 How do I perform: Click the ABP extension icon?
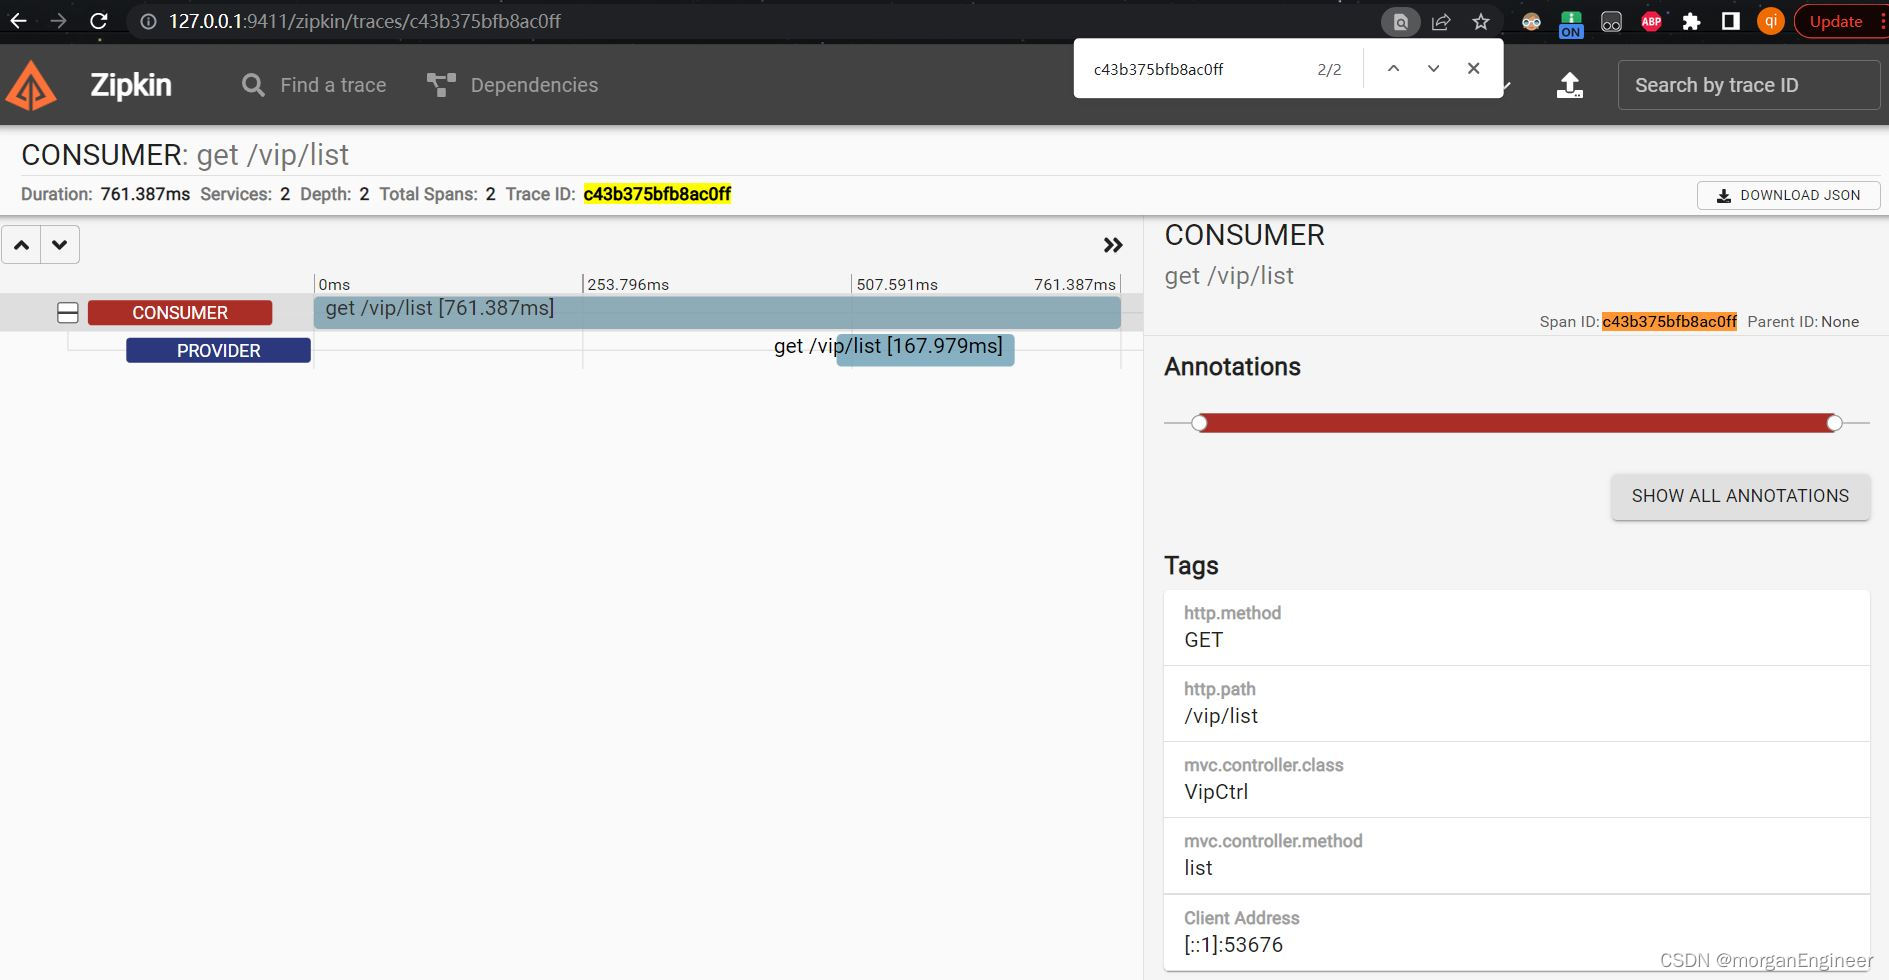pyautogui.click(x=1651, y=21)
